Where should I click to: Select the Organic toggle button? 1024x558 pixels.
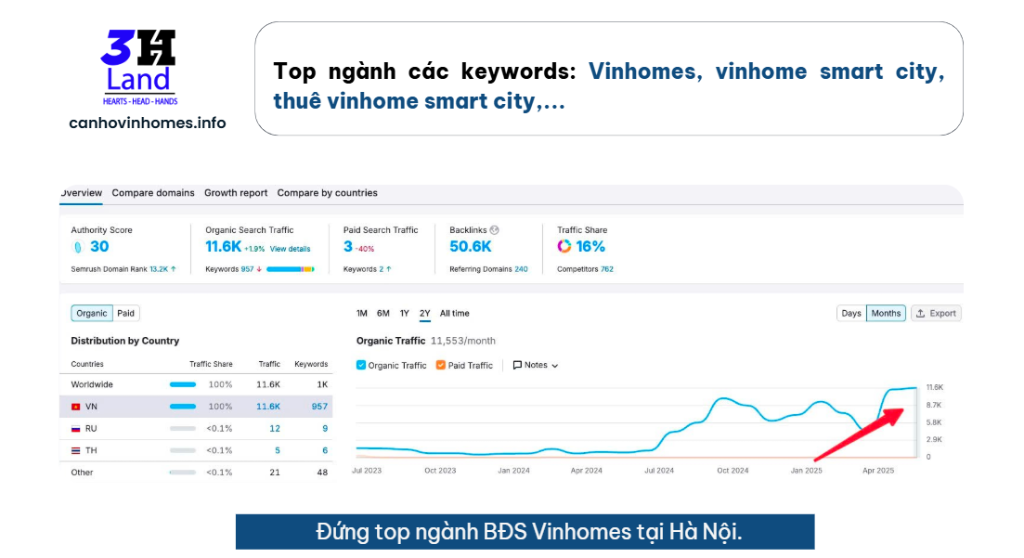(x=91, y=314)
